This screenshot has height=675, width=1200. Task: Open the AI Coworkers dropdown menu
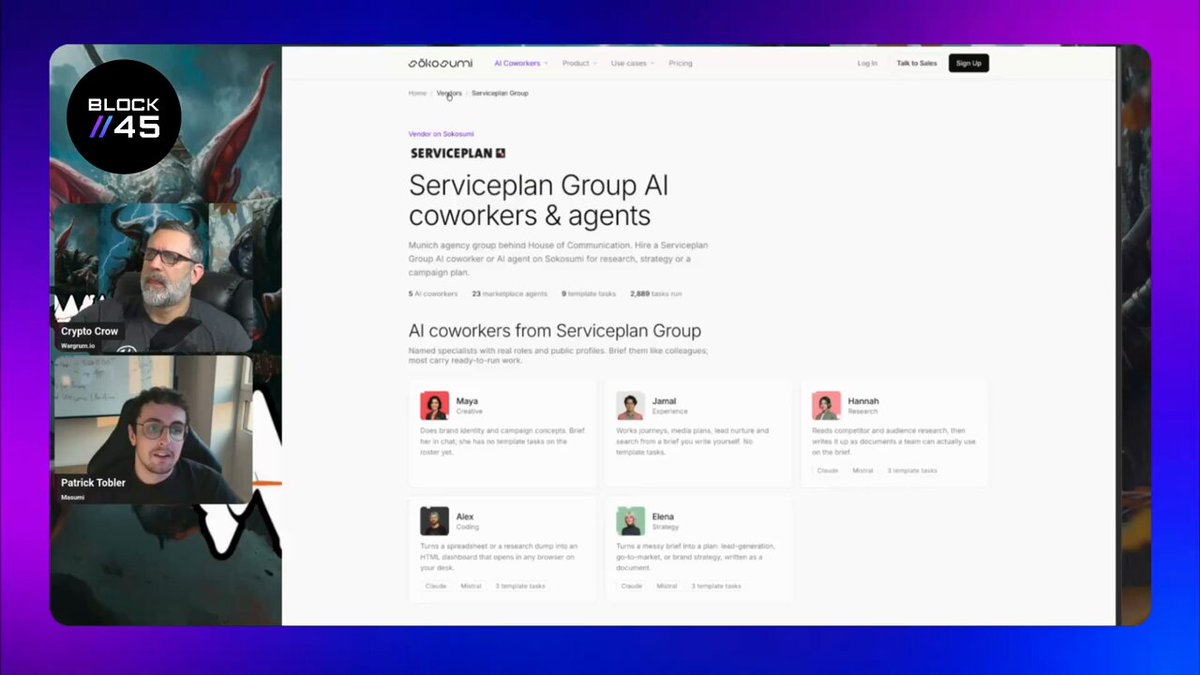[x=520, y=63]
